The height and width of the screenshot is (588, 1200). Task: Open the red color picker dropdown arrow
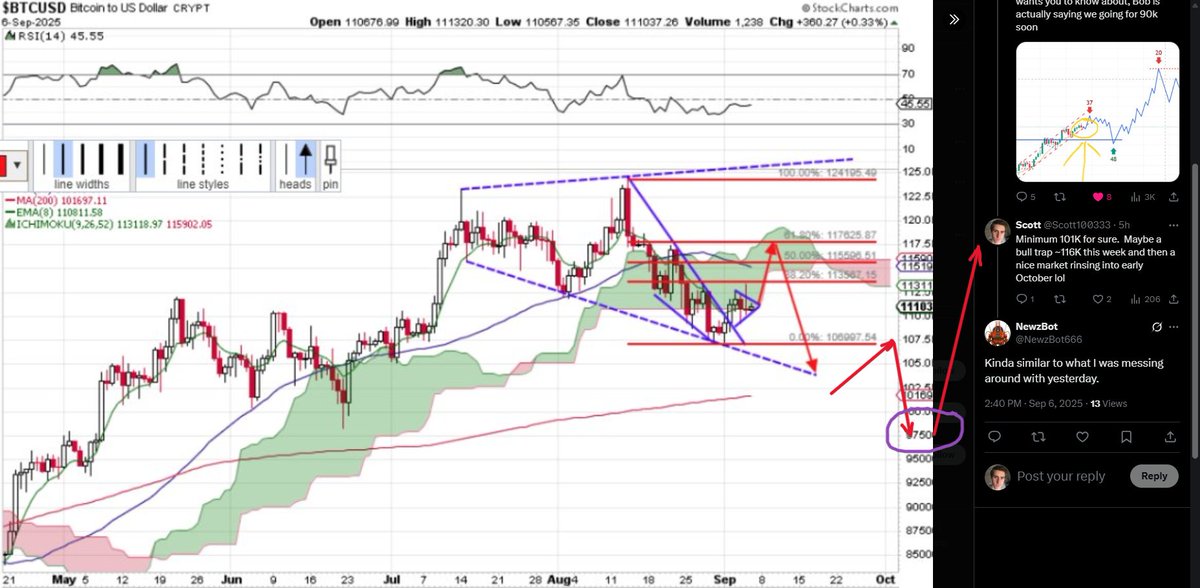click(x=17, y=165)
